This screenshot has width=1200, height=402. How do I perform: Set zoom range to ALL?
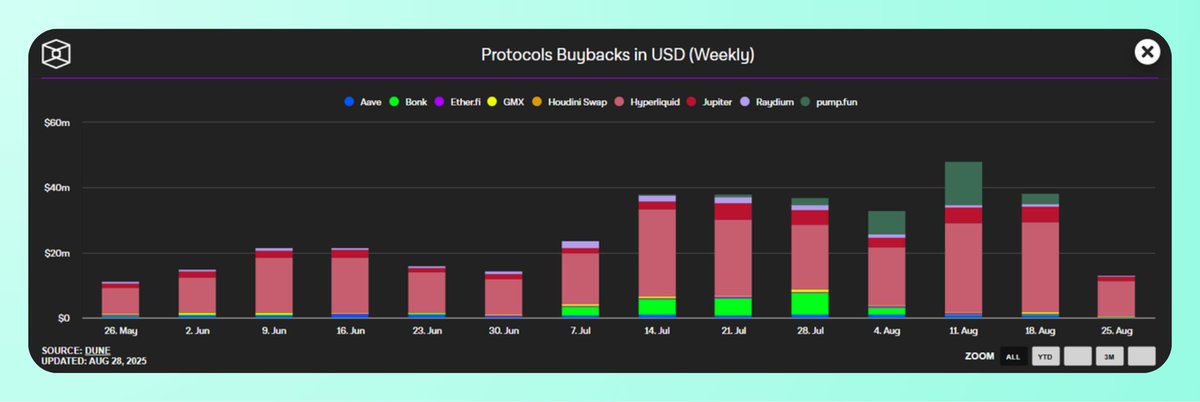pyautogui.click(x=1013, y=356)
